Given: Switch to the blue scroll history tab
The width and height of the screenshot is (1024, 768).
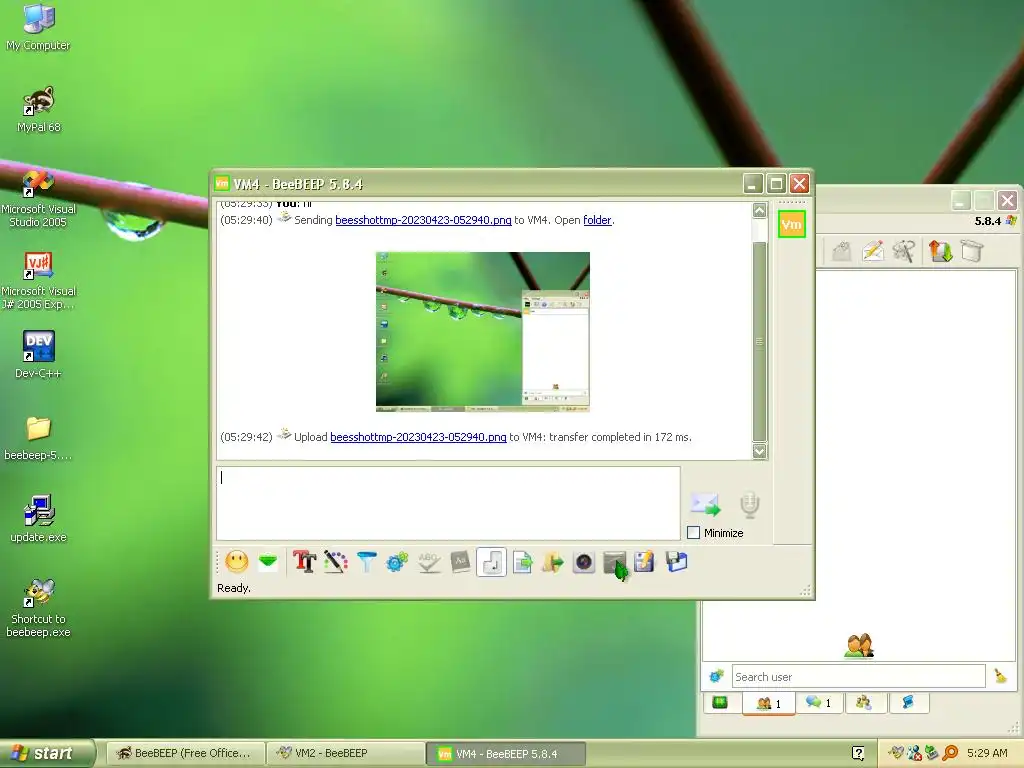Looking at the screenshot, I should (908, 703).
